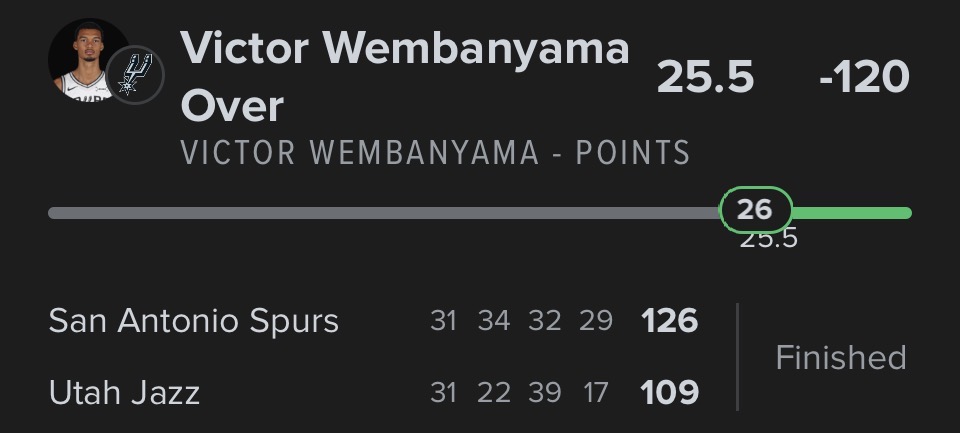960x433 pixels.
Task: Tap the Spurs fourth-quarter score 29
Action: (596, 321)
